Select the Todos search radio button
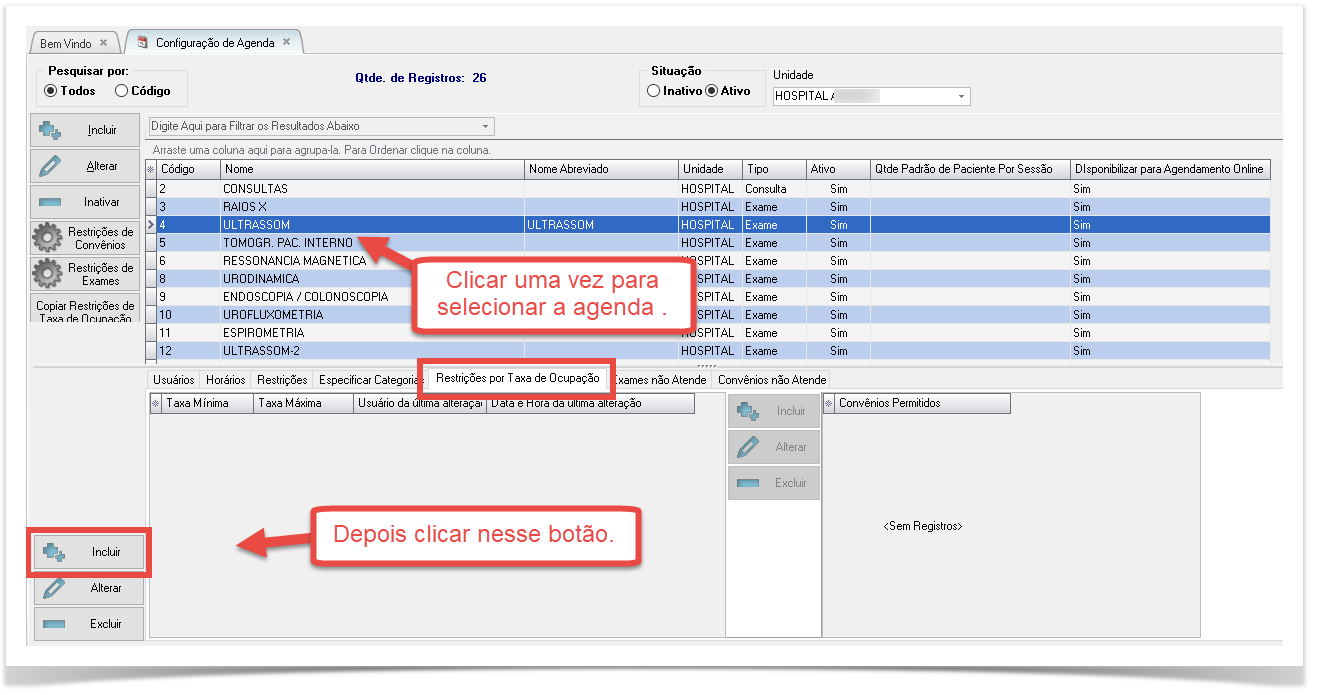The width and height of the screenshot is (1317, 695). click(51, 91)
